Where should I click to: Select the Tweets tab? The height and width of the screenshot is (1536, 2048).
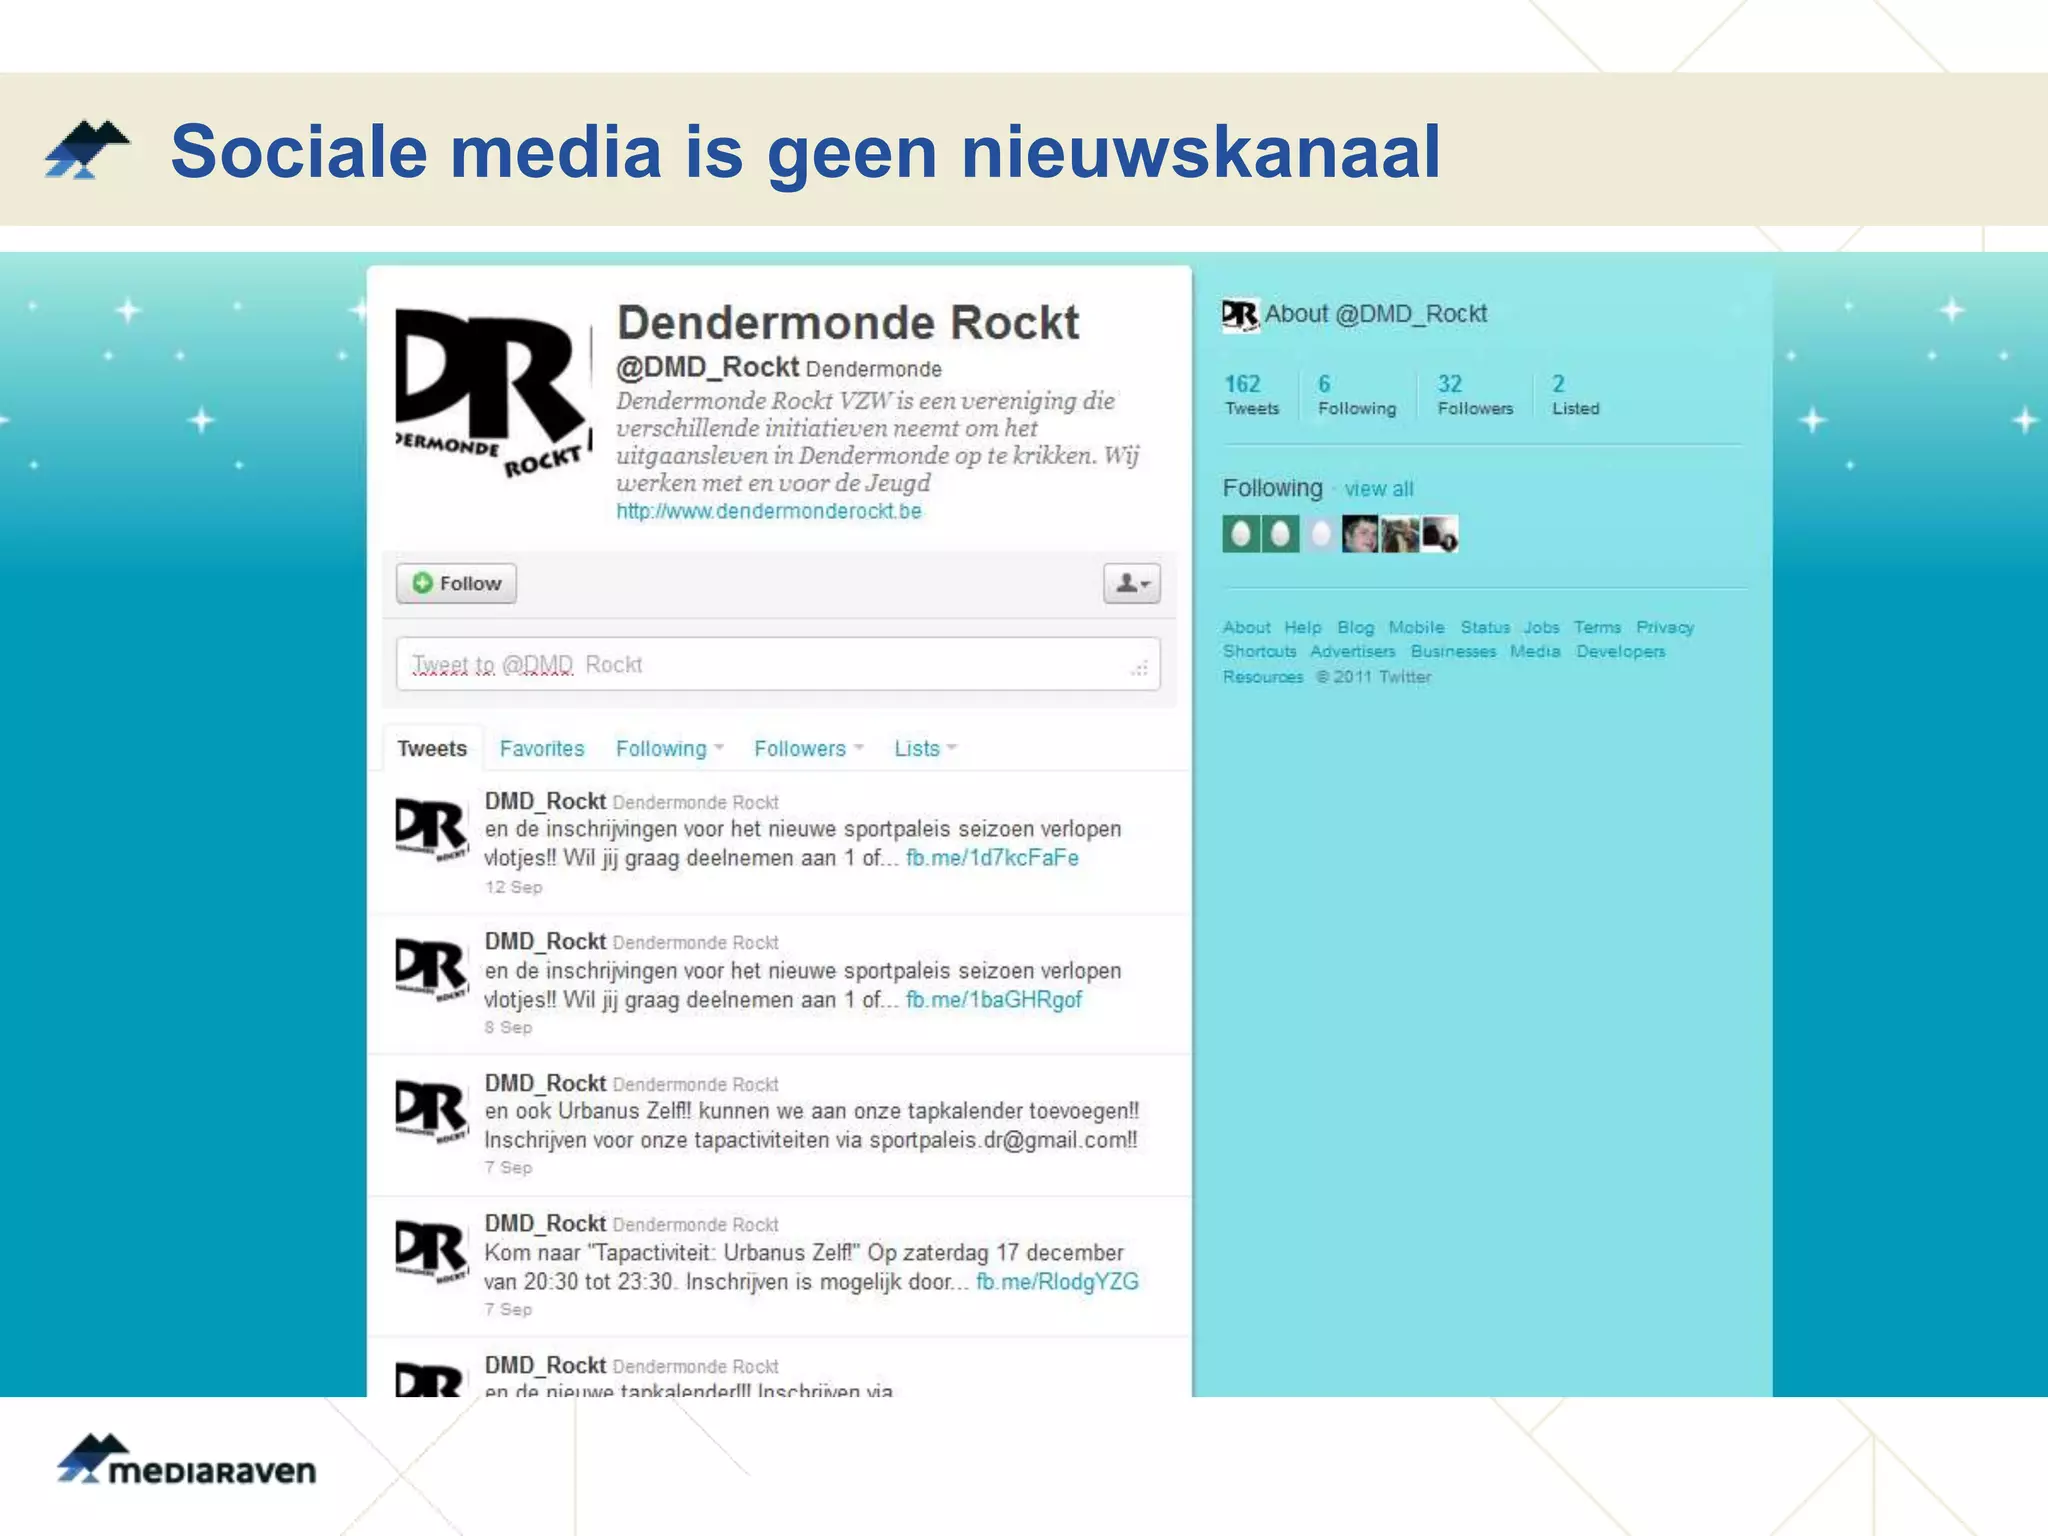pos(432,748)
